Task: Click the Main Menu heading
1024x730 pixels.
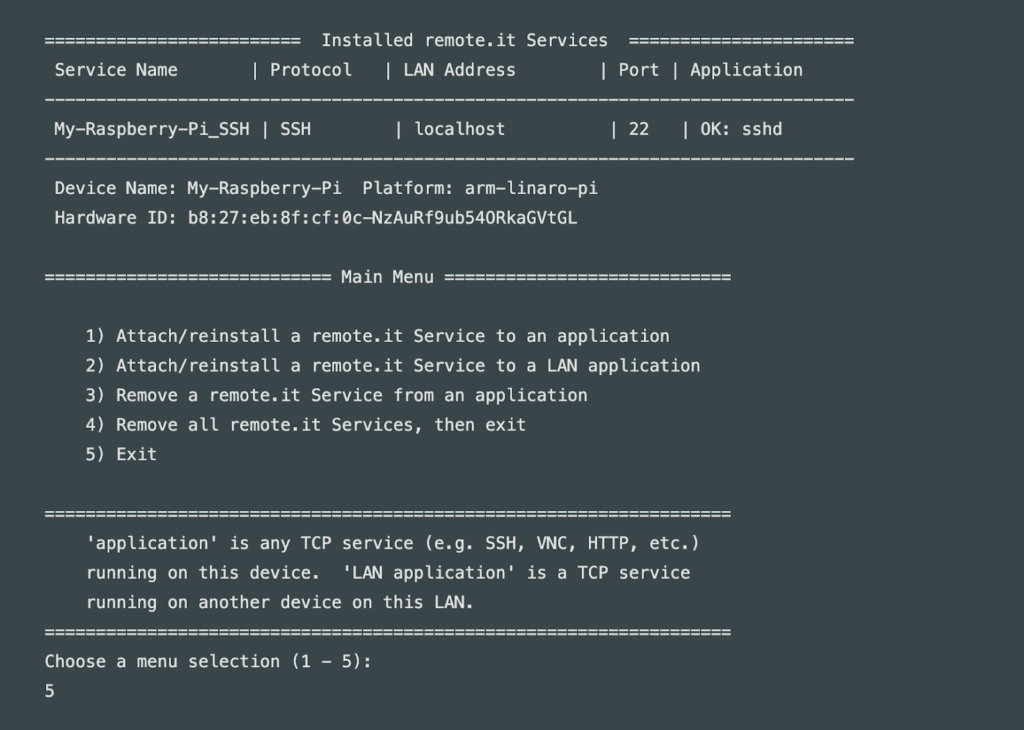Action: click(387, 277)
